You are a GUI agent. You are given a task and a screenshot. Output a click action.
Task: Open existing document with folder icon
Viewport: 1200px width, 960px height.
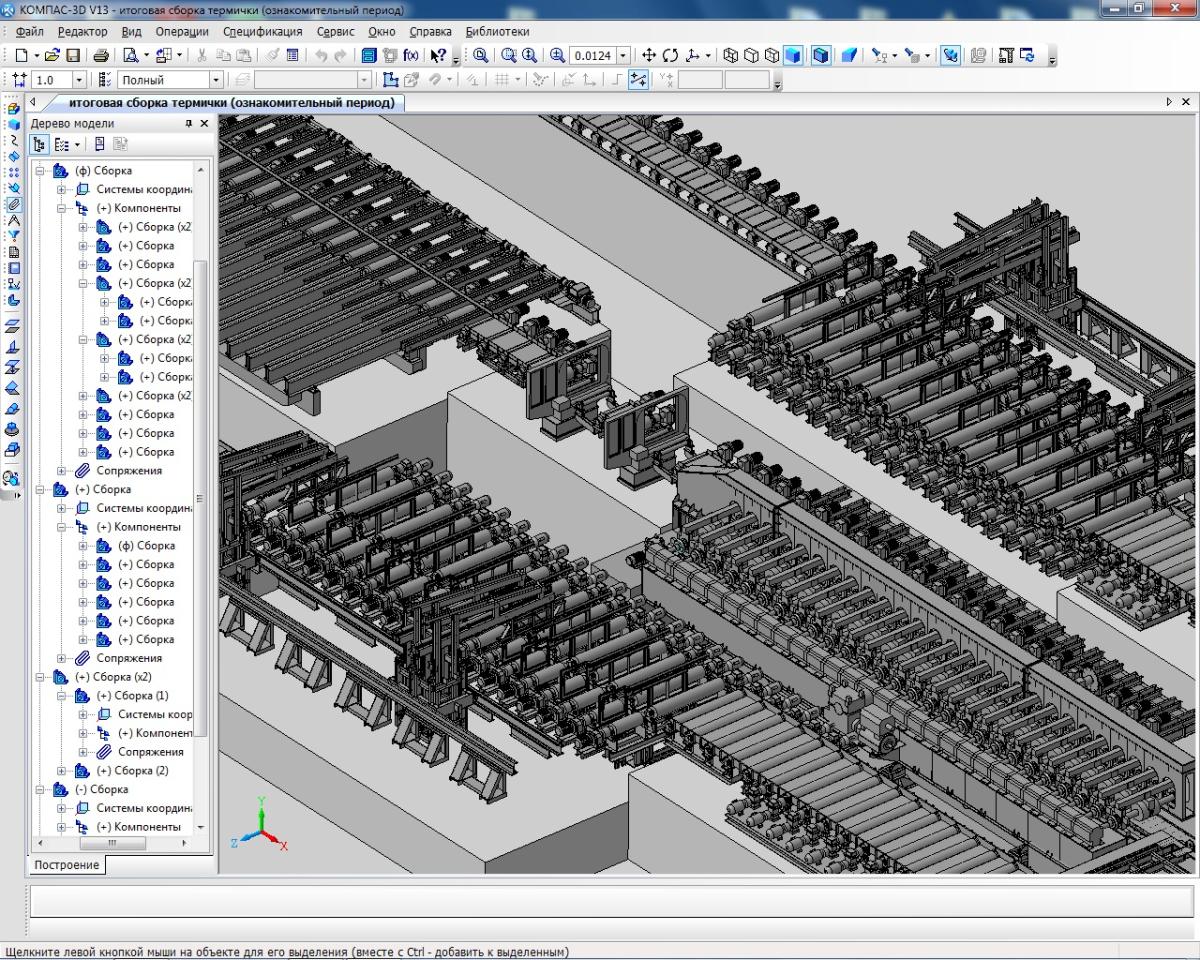click(x=52, y=56)
